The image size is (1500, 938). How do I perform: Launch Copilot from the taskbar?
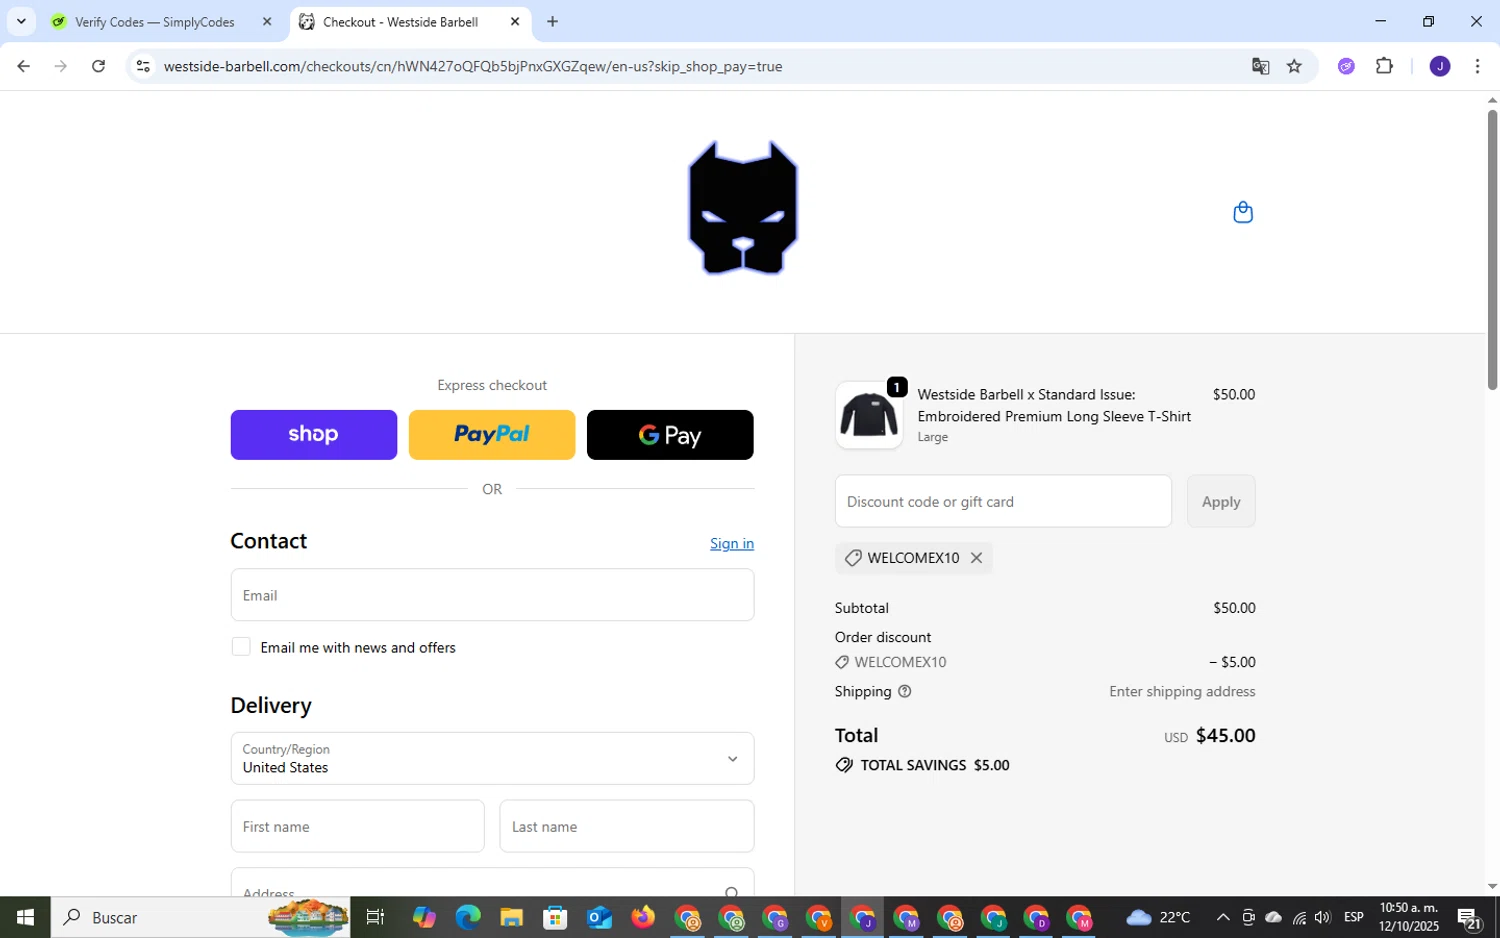(x=424, y=917)
